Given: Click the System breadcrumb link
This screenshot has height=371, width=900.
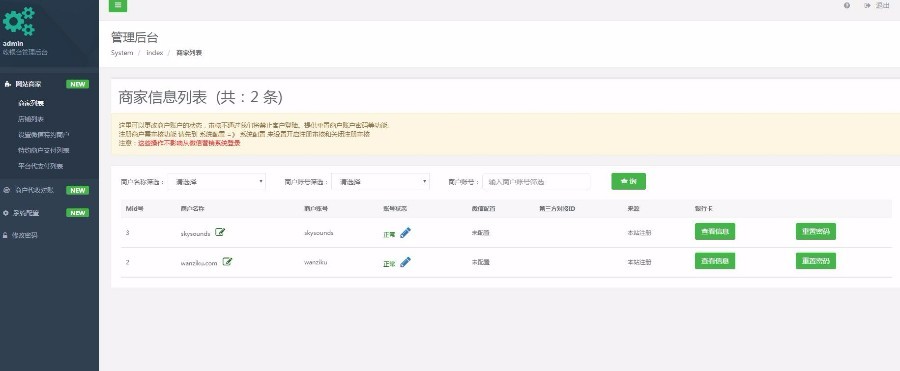Looking at the screenshot, I should coord(122,53).
